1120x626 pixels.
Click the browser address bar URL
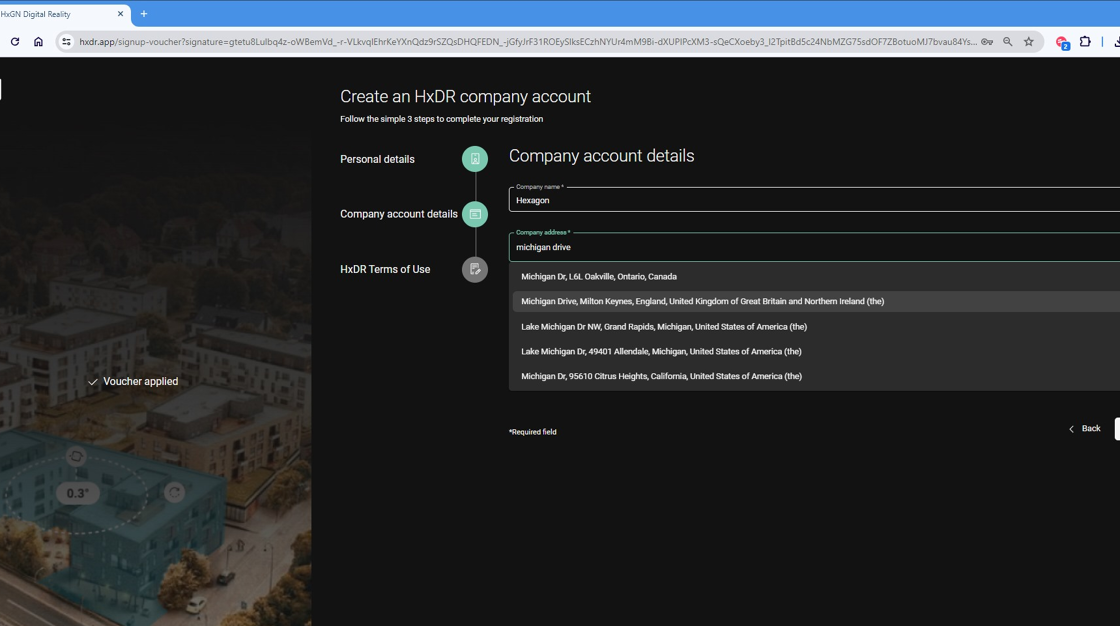[528, 41]
